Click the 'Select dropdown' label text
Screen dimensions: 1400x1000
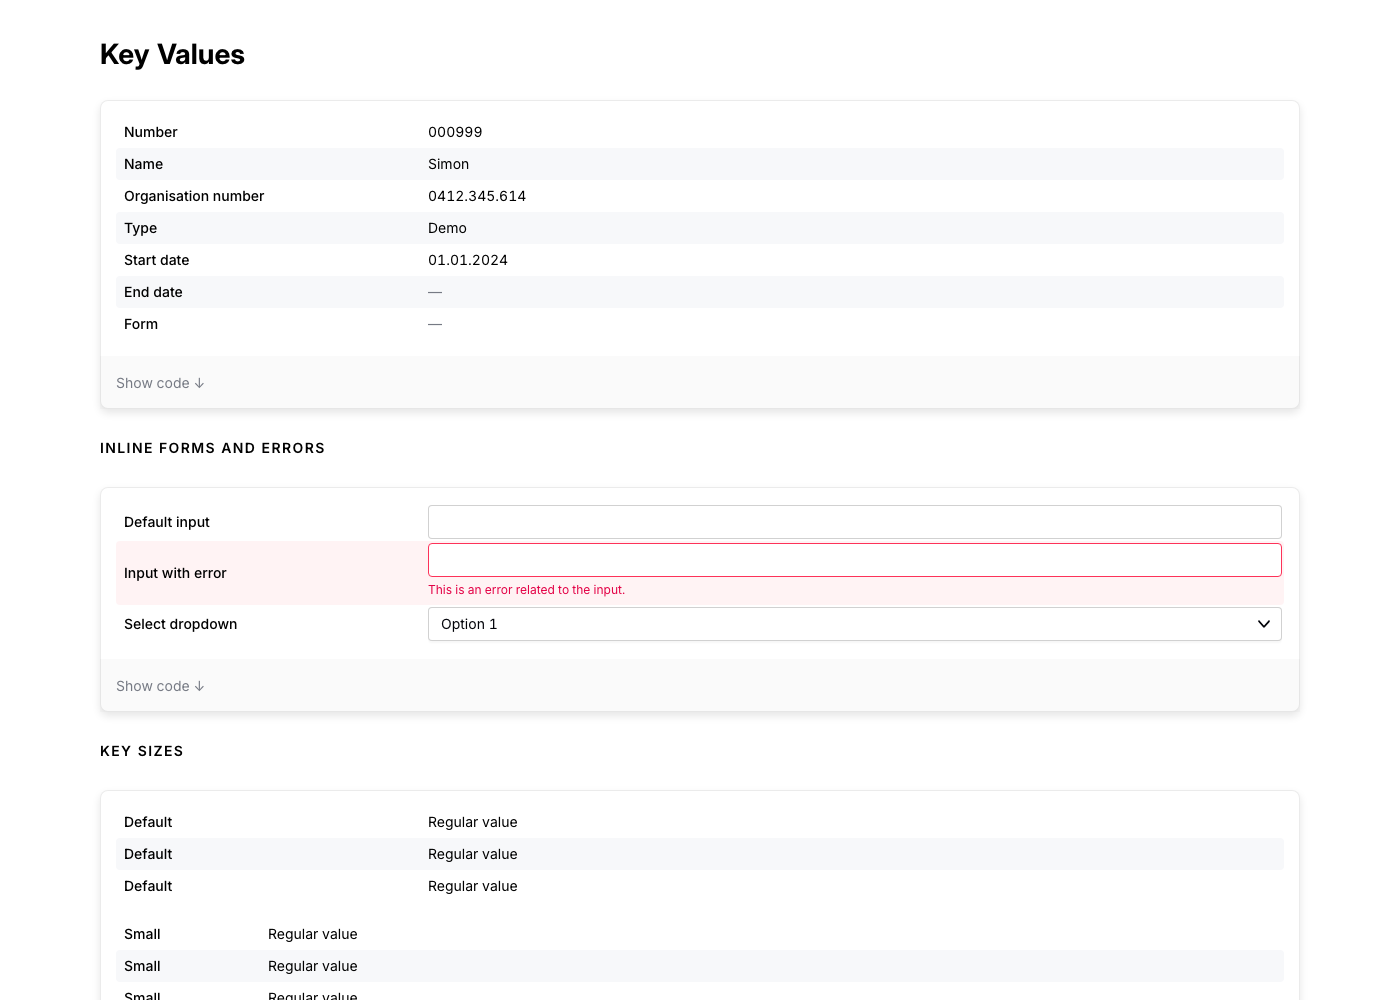[180, 624]
